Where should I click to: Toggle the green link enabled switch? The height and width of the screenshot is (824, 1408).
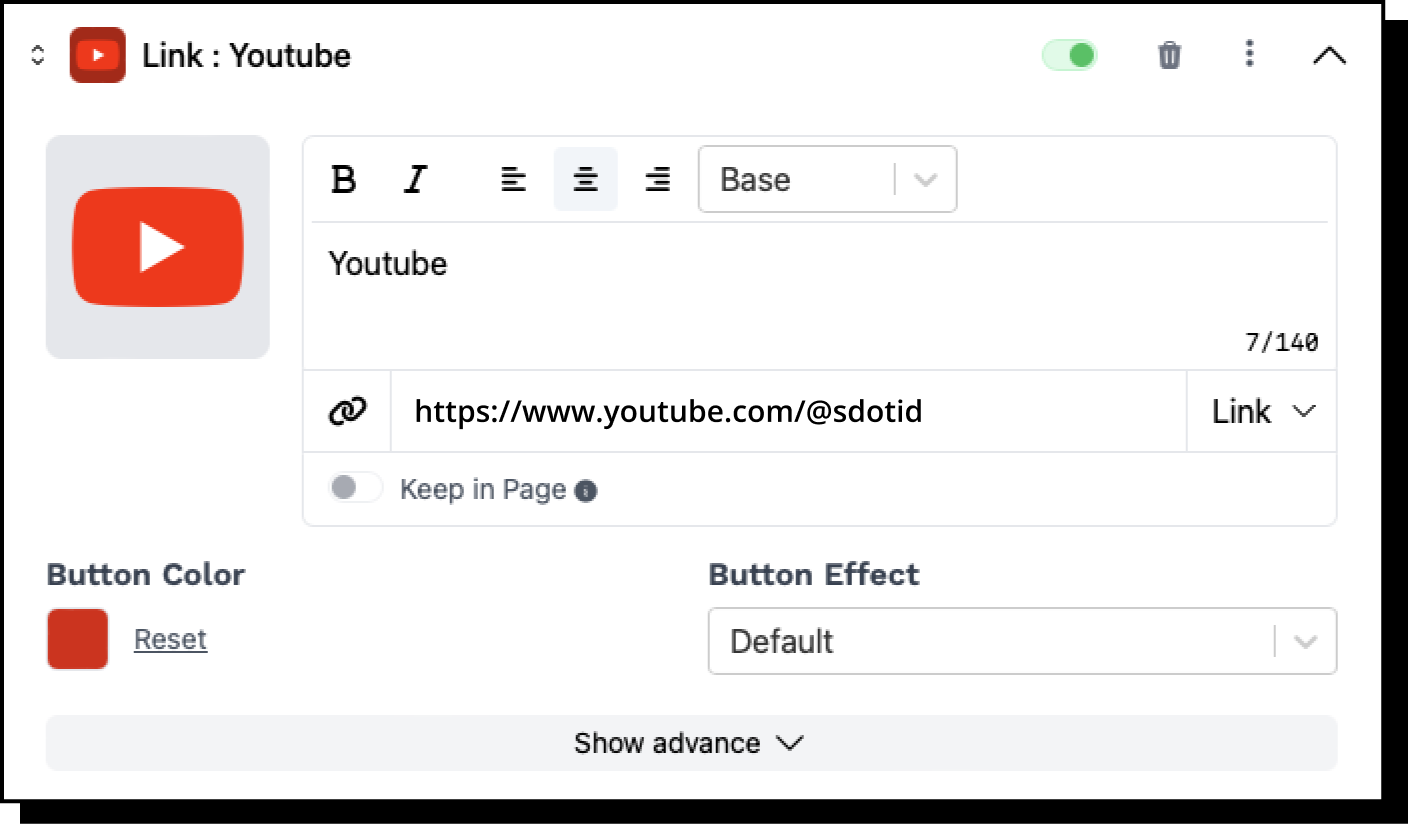coord(1069,55)
